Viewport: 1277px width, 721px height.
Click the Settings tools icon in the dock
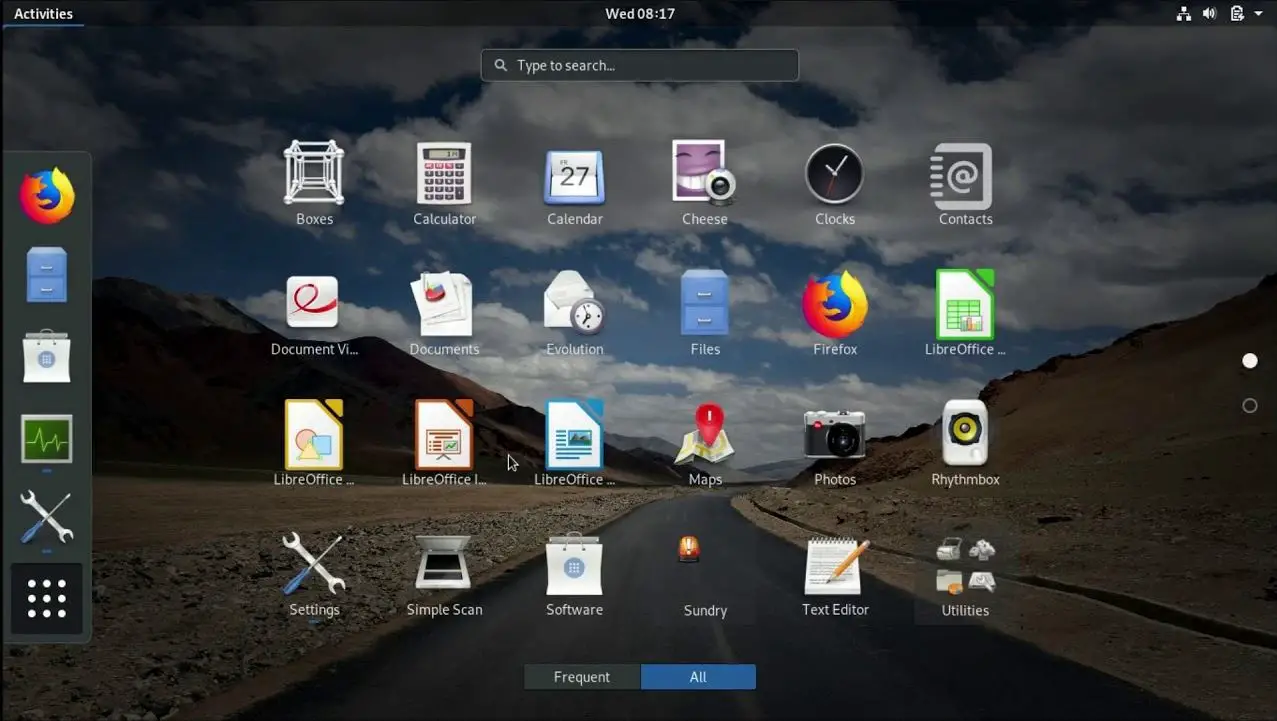(x=47, y=517)
